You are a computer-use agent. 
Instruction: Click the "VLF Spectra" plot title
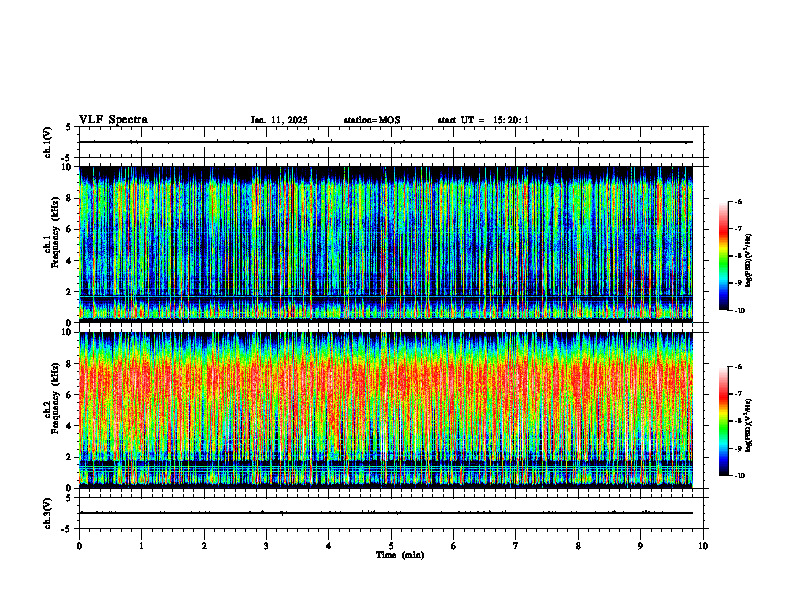tap(113, 120)
